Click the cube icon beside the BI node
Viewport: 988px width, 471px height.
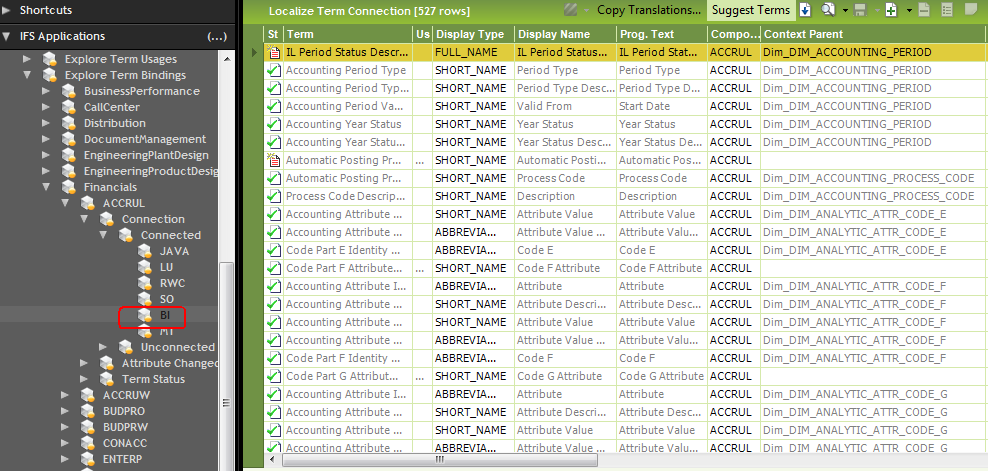145,315
